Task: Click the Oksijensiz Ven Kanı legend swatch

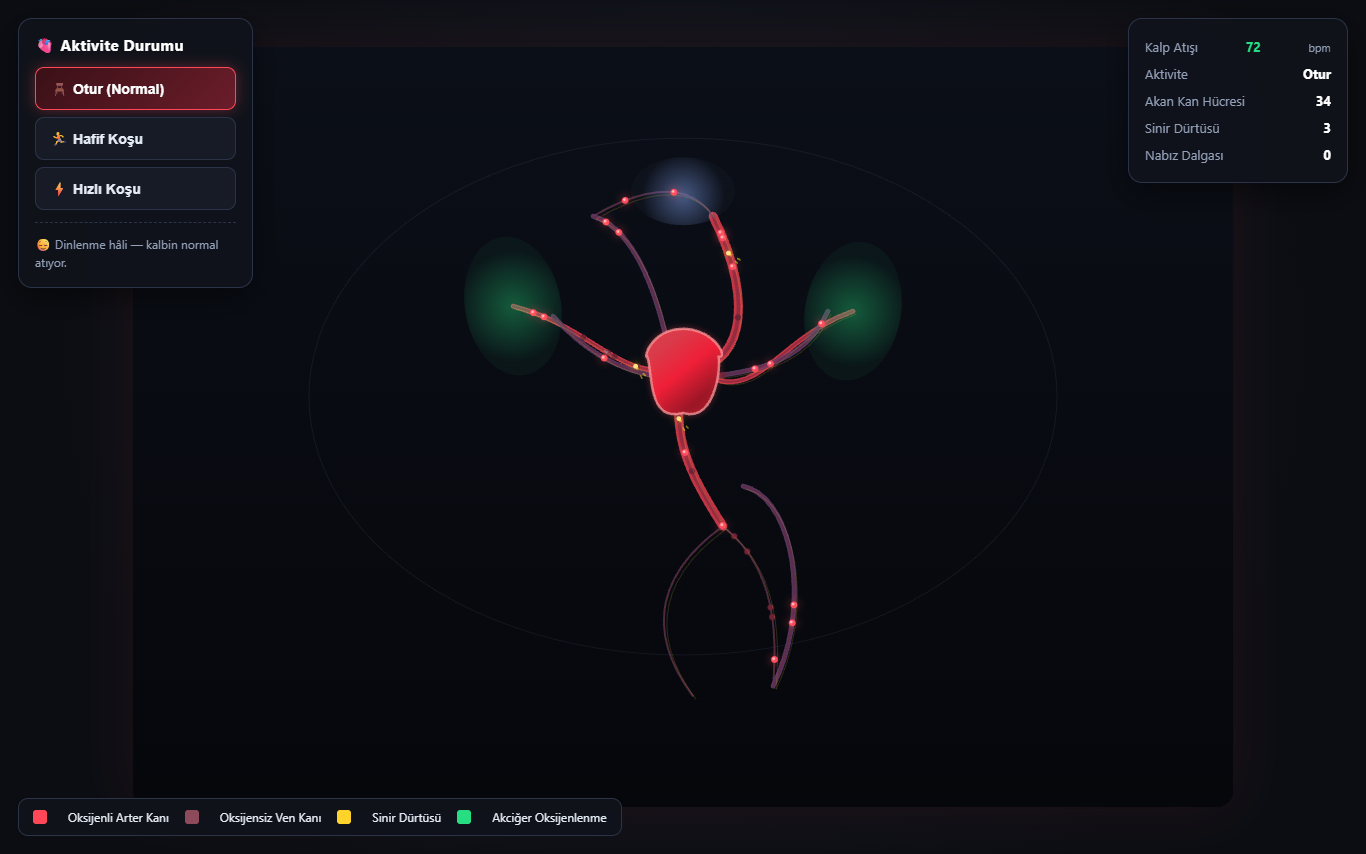Action: 192,817
